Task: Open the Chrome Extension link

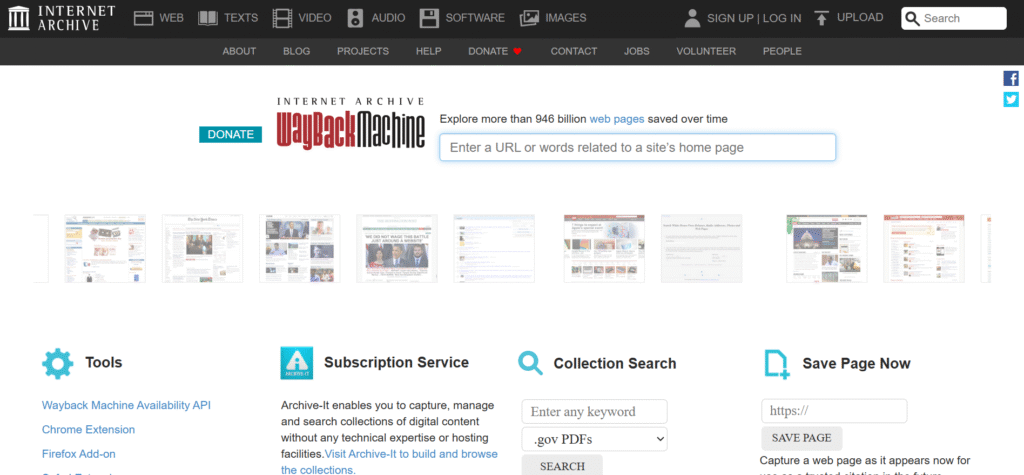Action: pos(88,429)
